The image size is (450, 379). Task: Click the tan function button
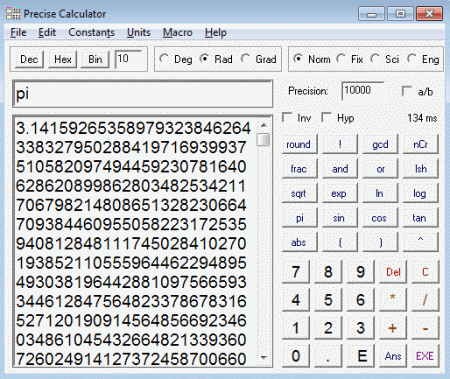click(x=420, y=218)
